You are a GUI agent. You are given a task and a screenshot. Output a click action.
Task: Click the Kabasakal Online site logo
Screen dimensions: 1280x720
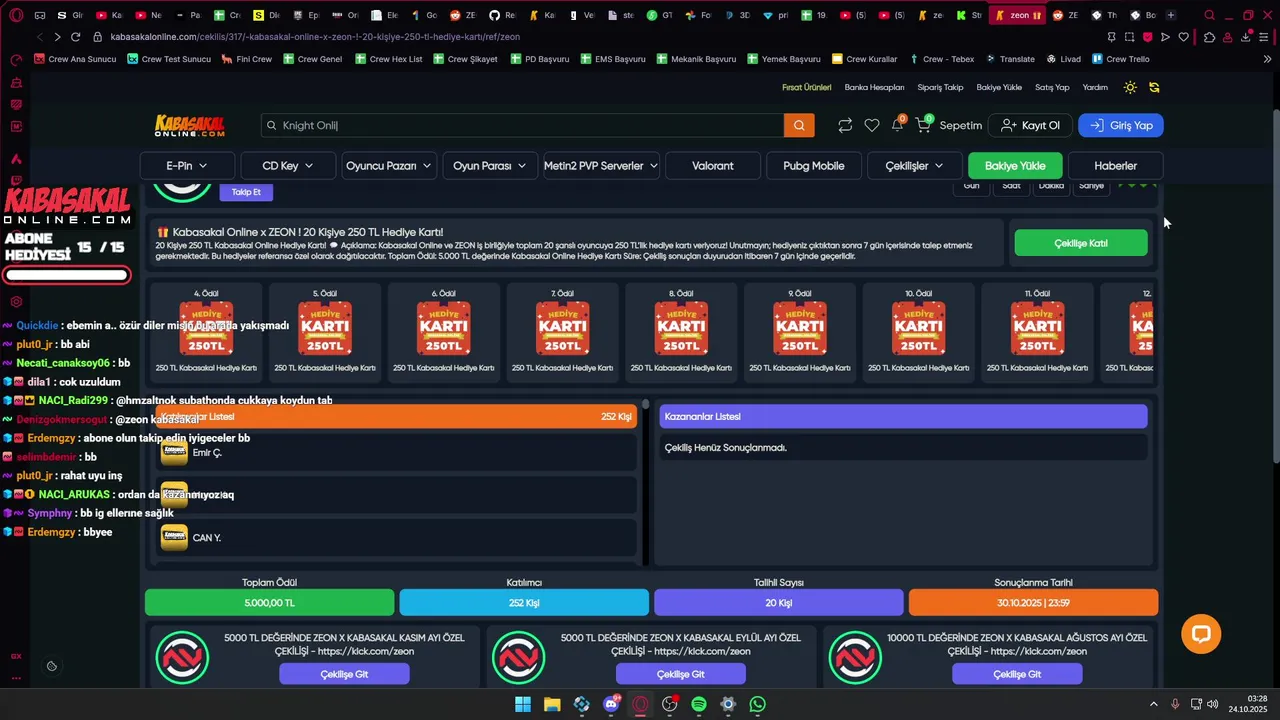pyautogui.click(x=190, y=125)
